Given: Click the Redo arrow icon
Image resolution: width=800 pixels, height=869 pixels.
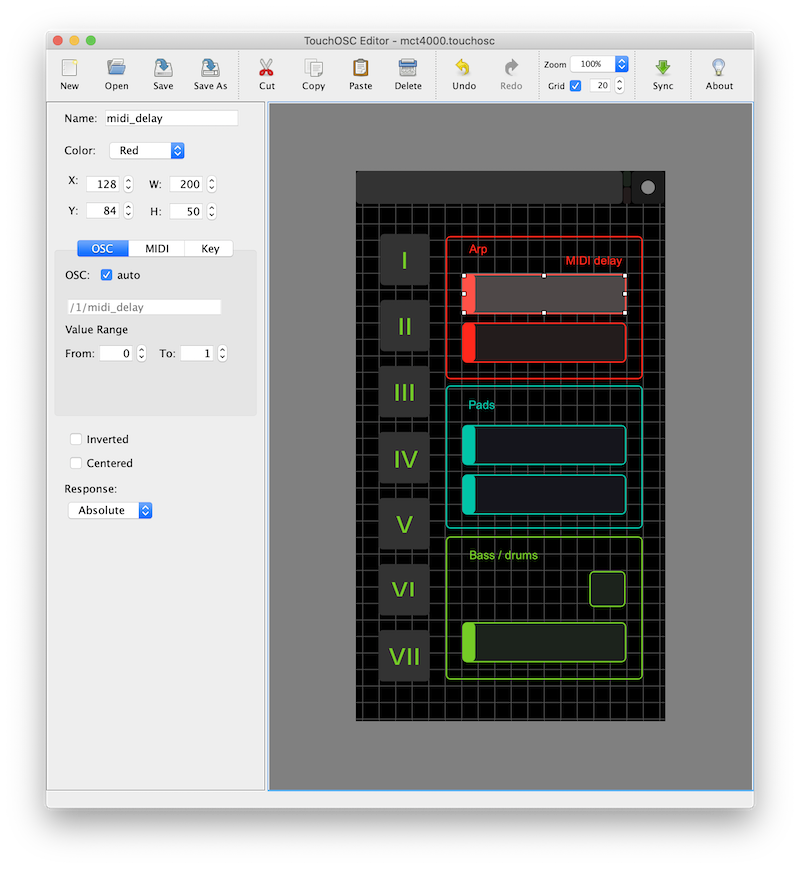Looking at the screenshot, I should (511, 68).
